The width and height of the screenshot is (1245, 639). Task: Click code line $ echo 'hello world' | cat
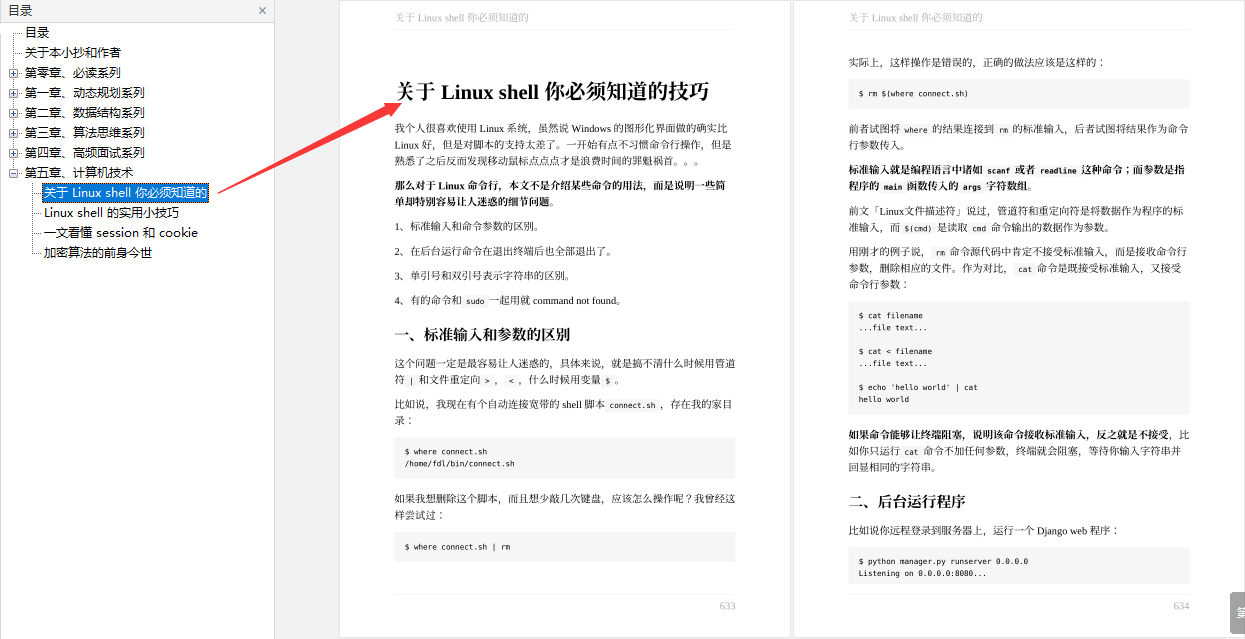pos(918,388)
